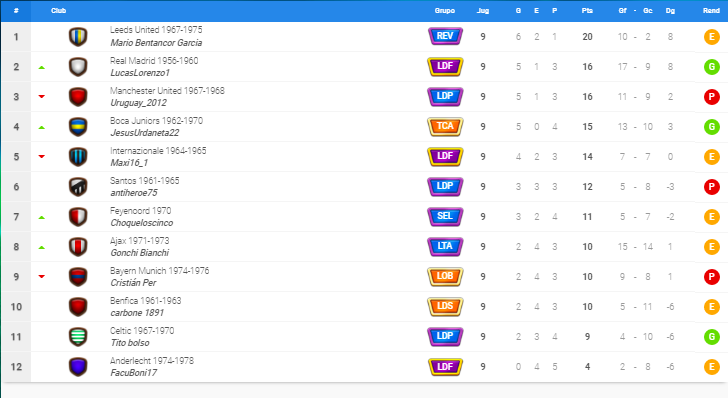Click the green G form indicator for Real Madrid

(x=711, y=67)
